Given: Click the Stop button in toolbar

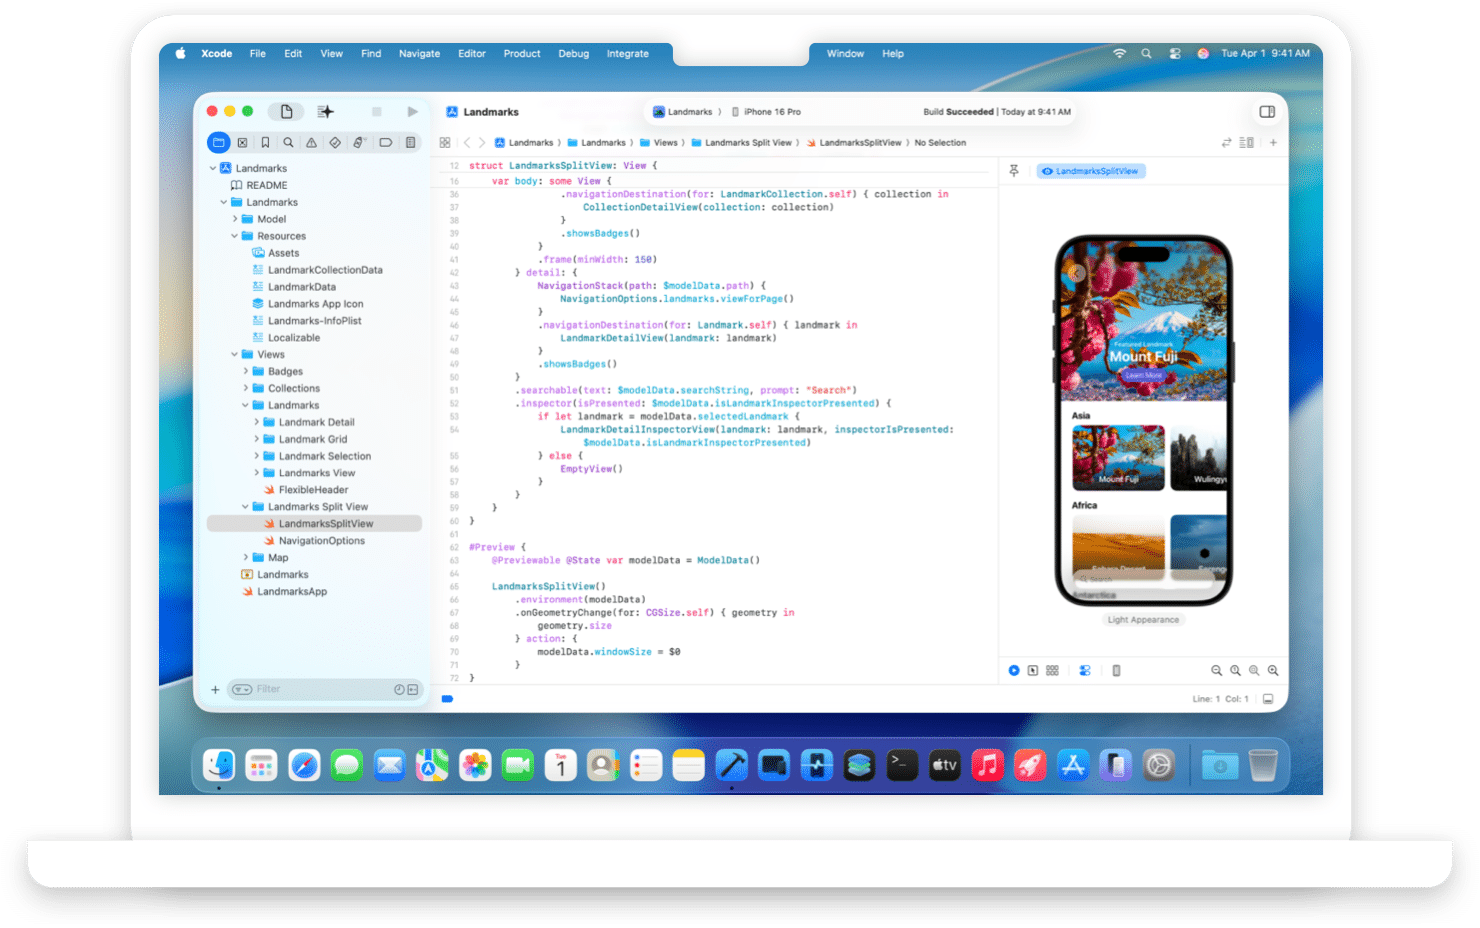Looking at the screenshot, I should pyautogui.click(x=377, y=112).
